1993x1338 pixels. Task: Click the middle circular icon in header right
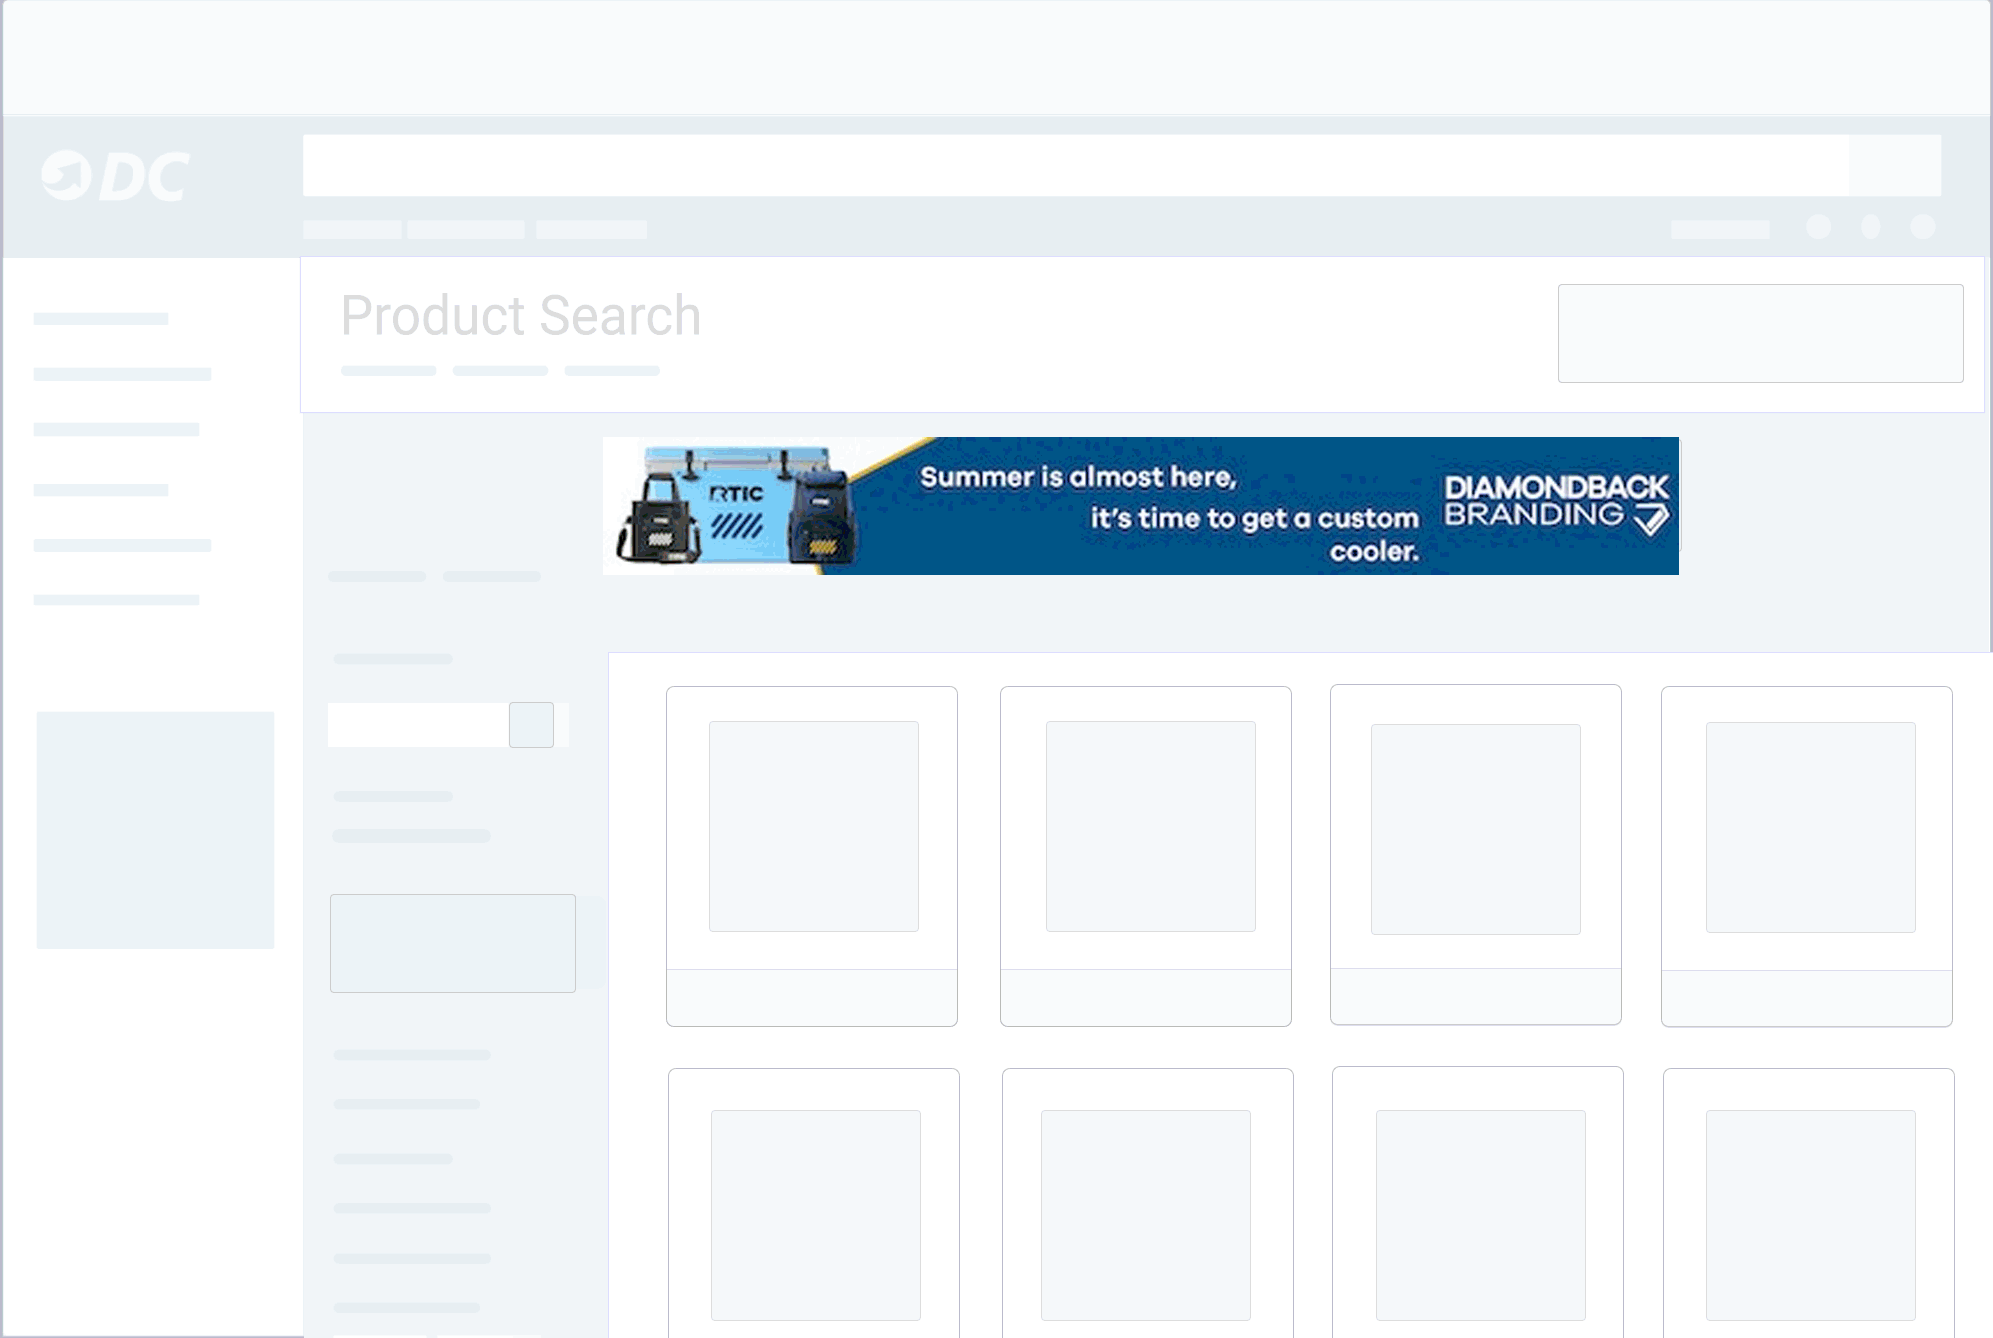point(1870,227)
